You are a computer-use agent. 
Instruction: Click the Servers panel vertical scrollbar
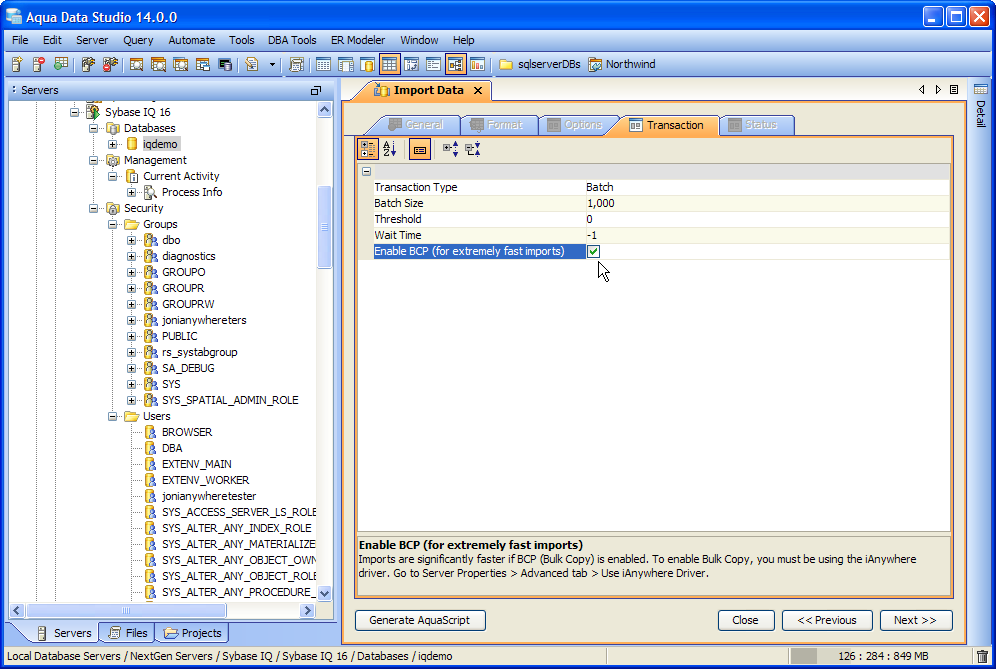pyautogui.click(x=325, y=227)
